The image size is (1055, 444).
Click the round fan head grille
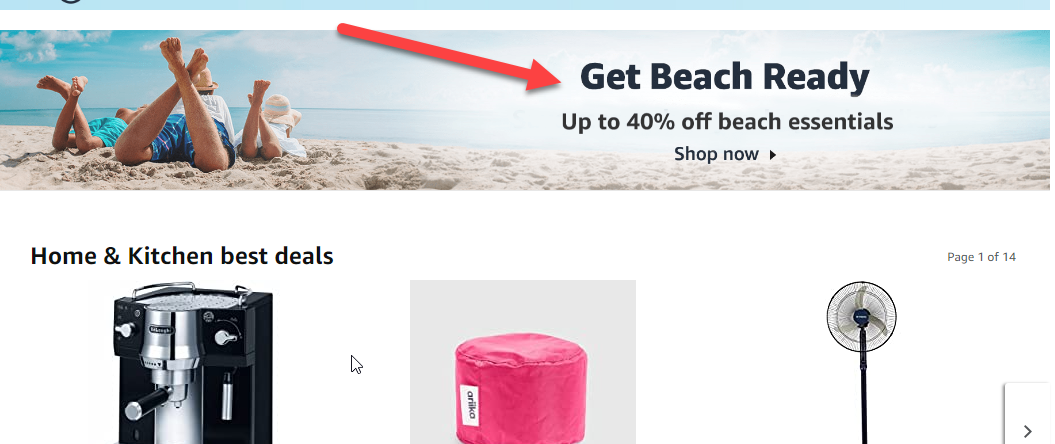click(861, 316)
